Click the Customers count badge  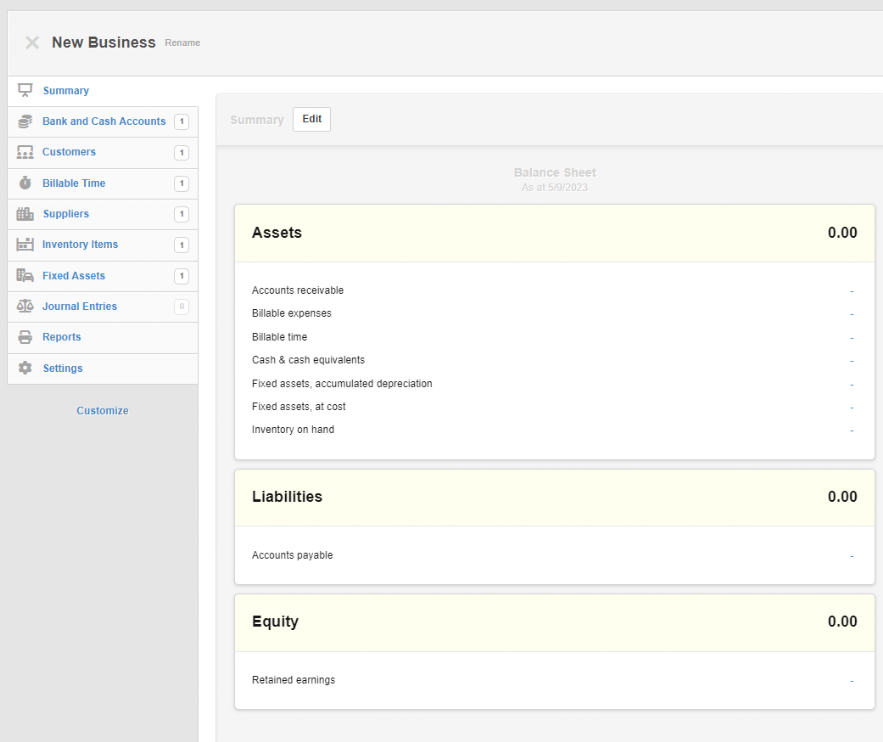(x=181, y=152)
